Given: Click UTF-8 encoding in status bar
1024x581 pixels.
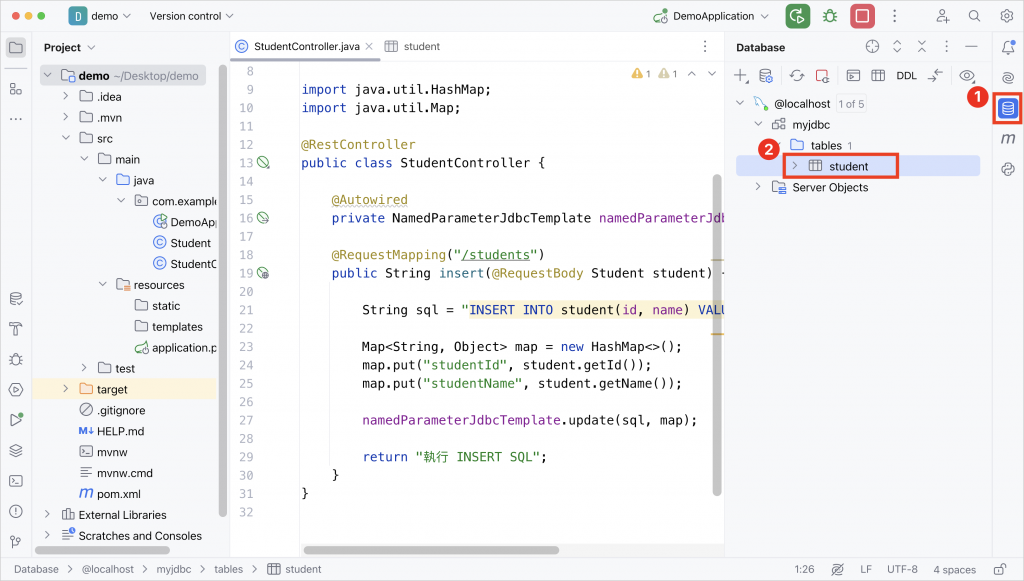Looking at the screenshot, I should pos(902,569).
